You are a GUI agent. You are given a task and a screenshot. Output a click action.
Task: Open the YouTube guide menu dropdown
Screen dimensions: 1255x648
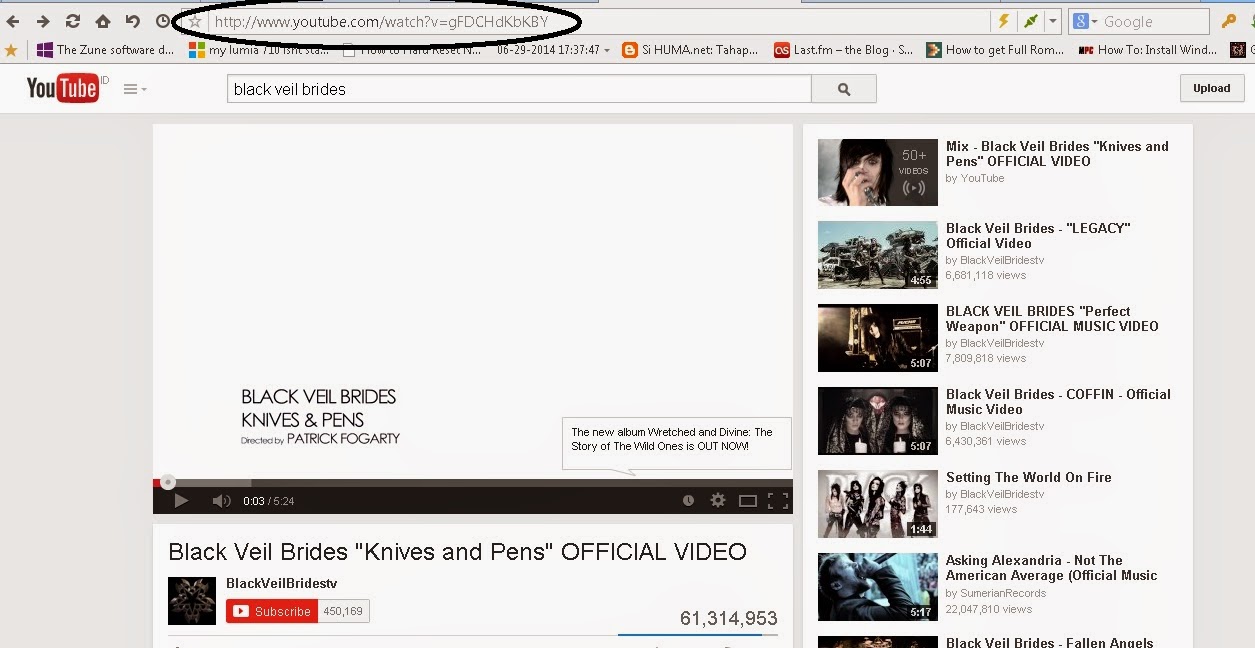(x=135, y=89)
